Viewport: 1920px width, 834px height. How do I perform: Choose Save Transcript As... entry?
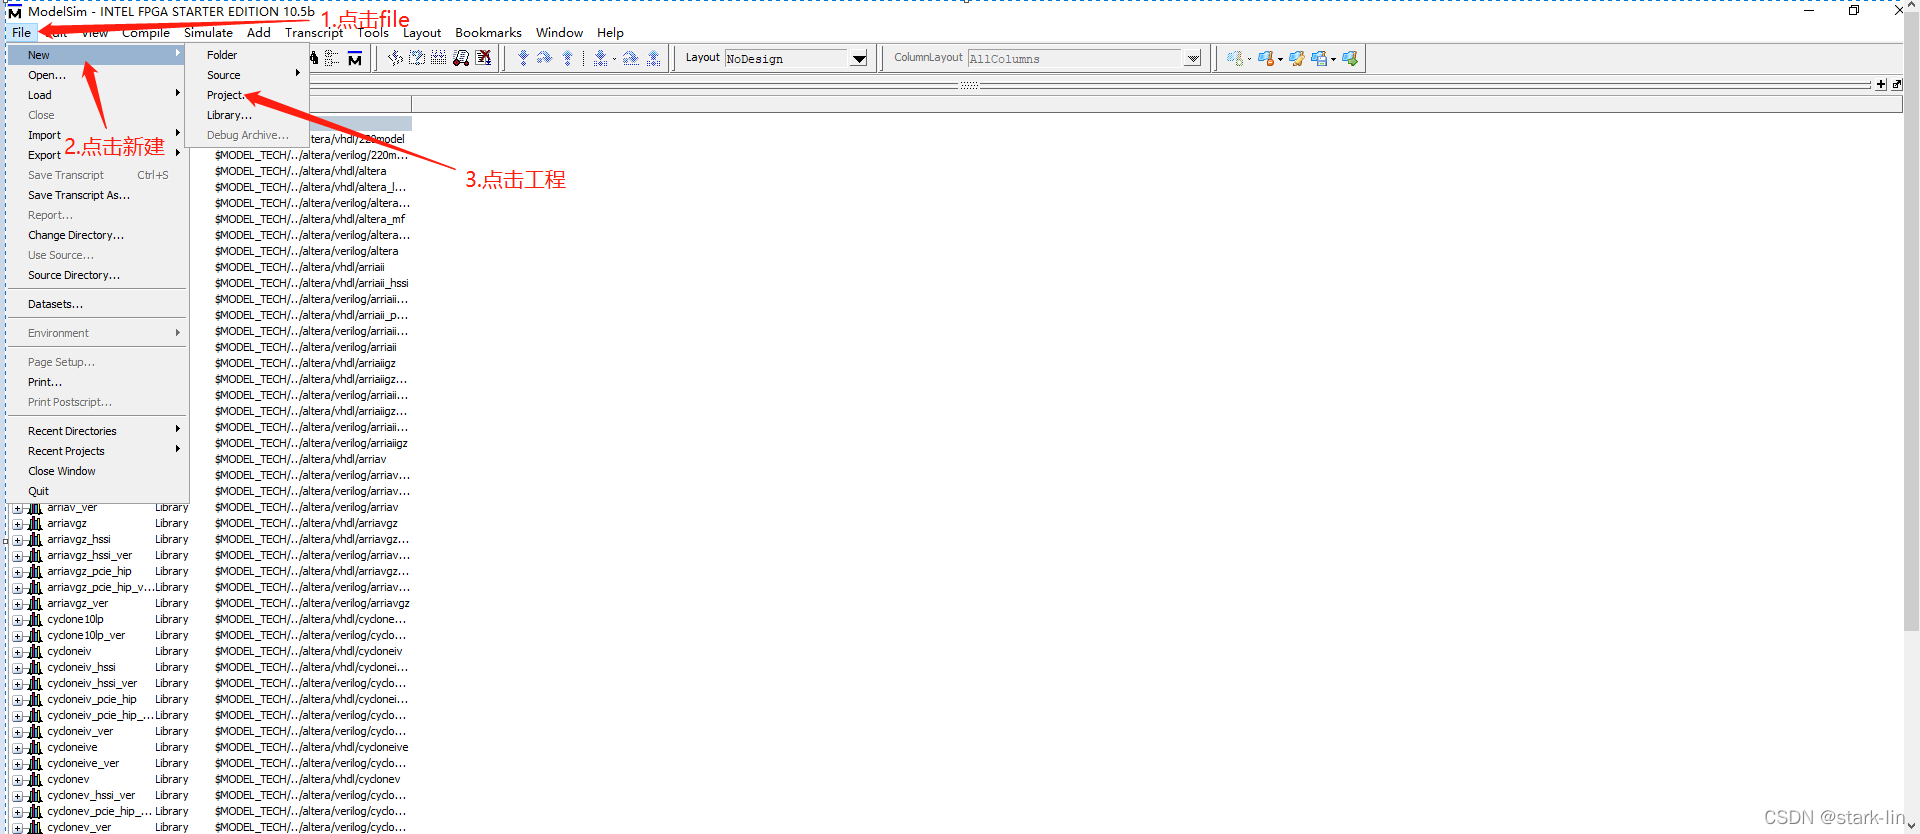98,195
